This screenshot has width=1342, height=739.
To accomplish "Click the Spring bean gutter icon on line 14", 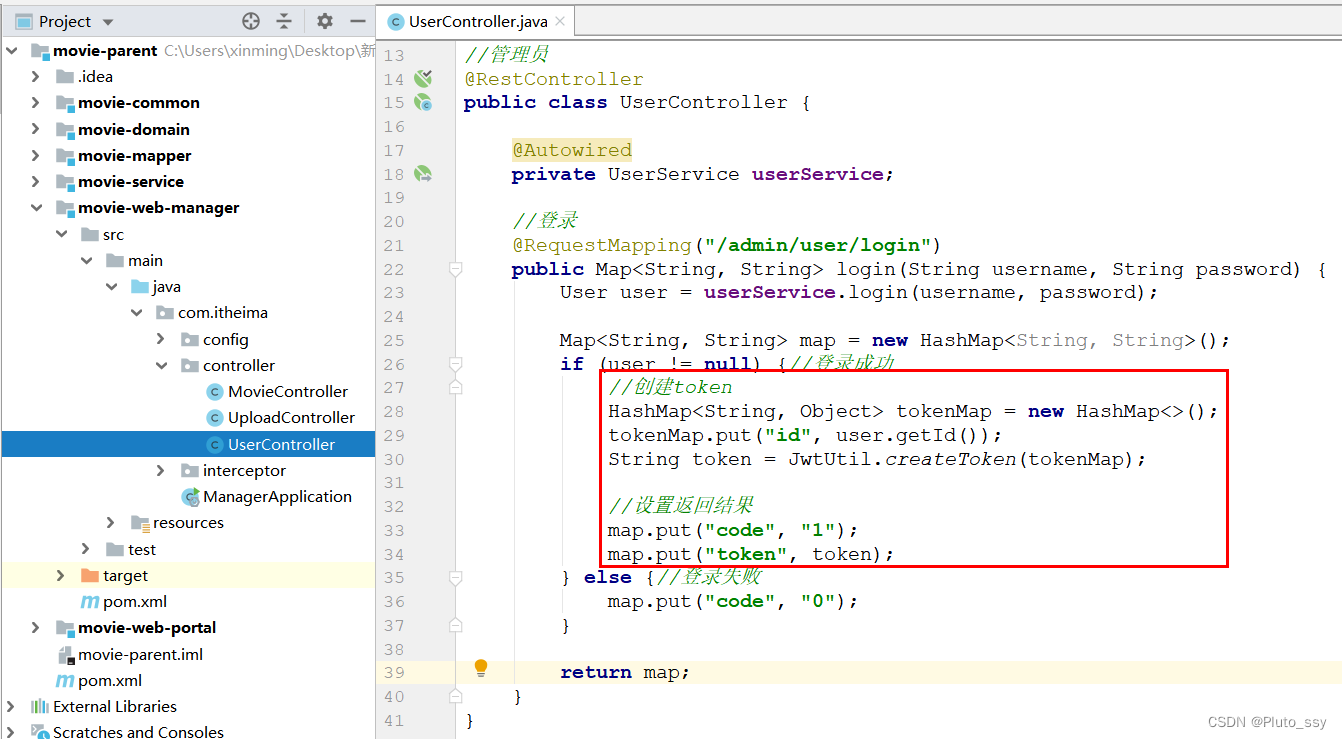I will 423,78.
